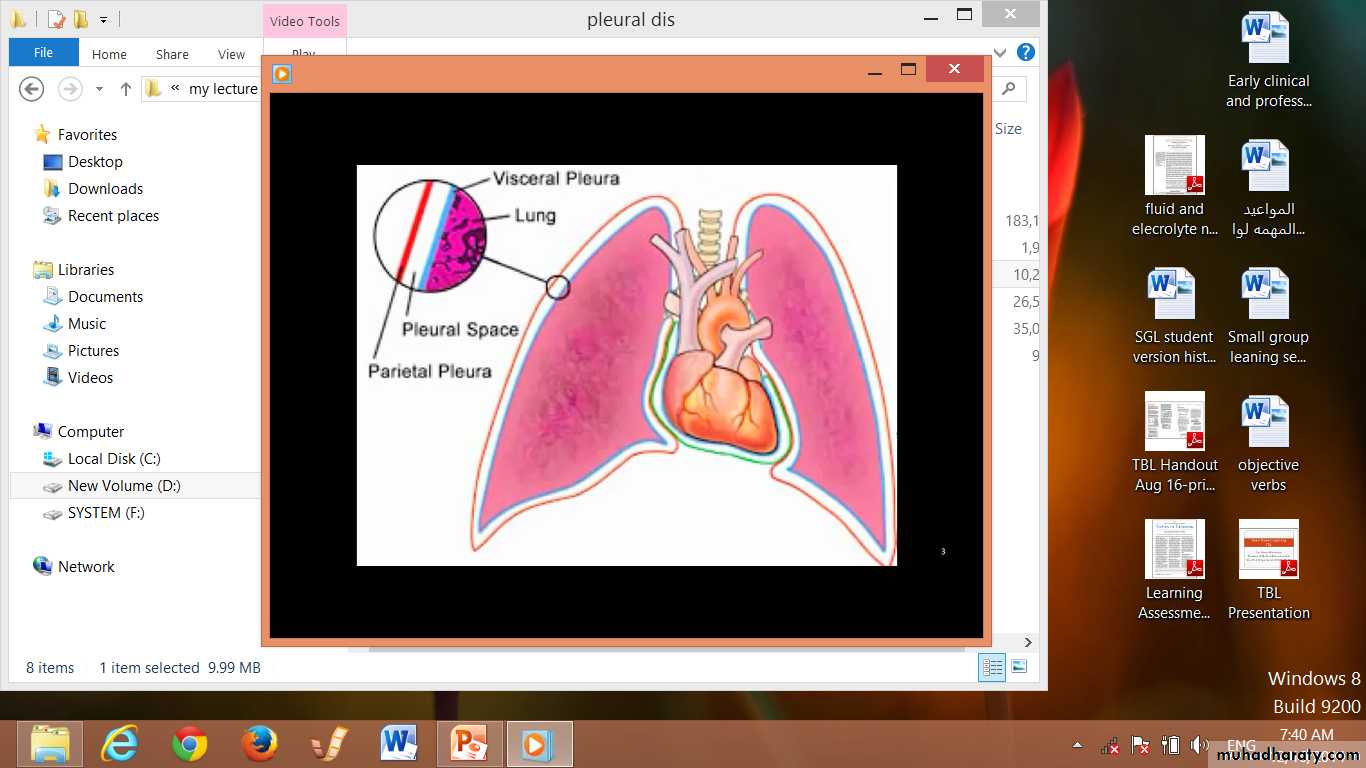
Task: Click the Back navigation arrow in Explorer
Action: click(x=32, y=89)
